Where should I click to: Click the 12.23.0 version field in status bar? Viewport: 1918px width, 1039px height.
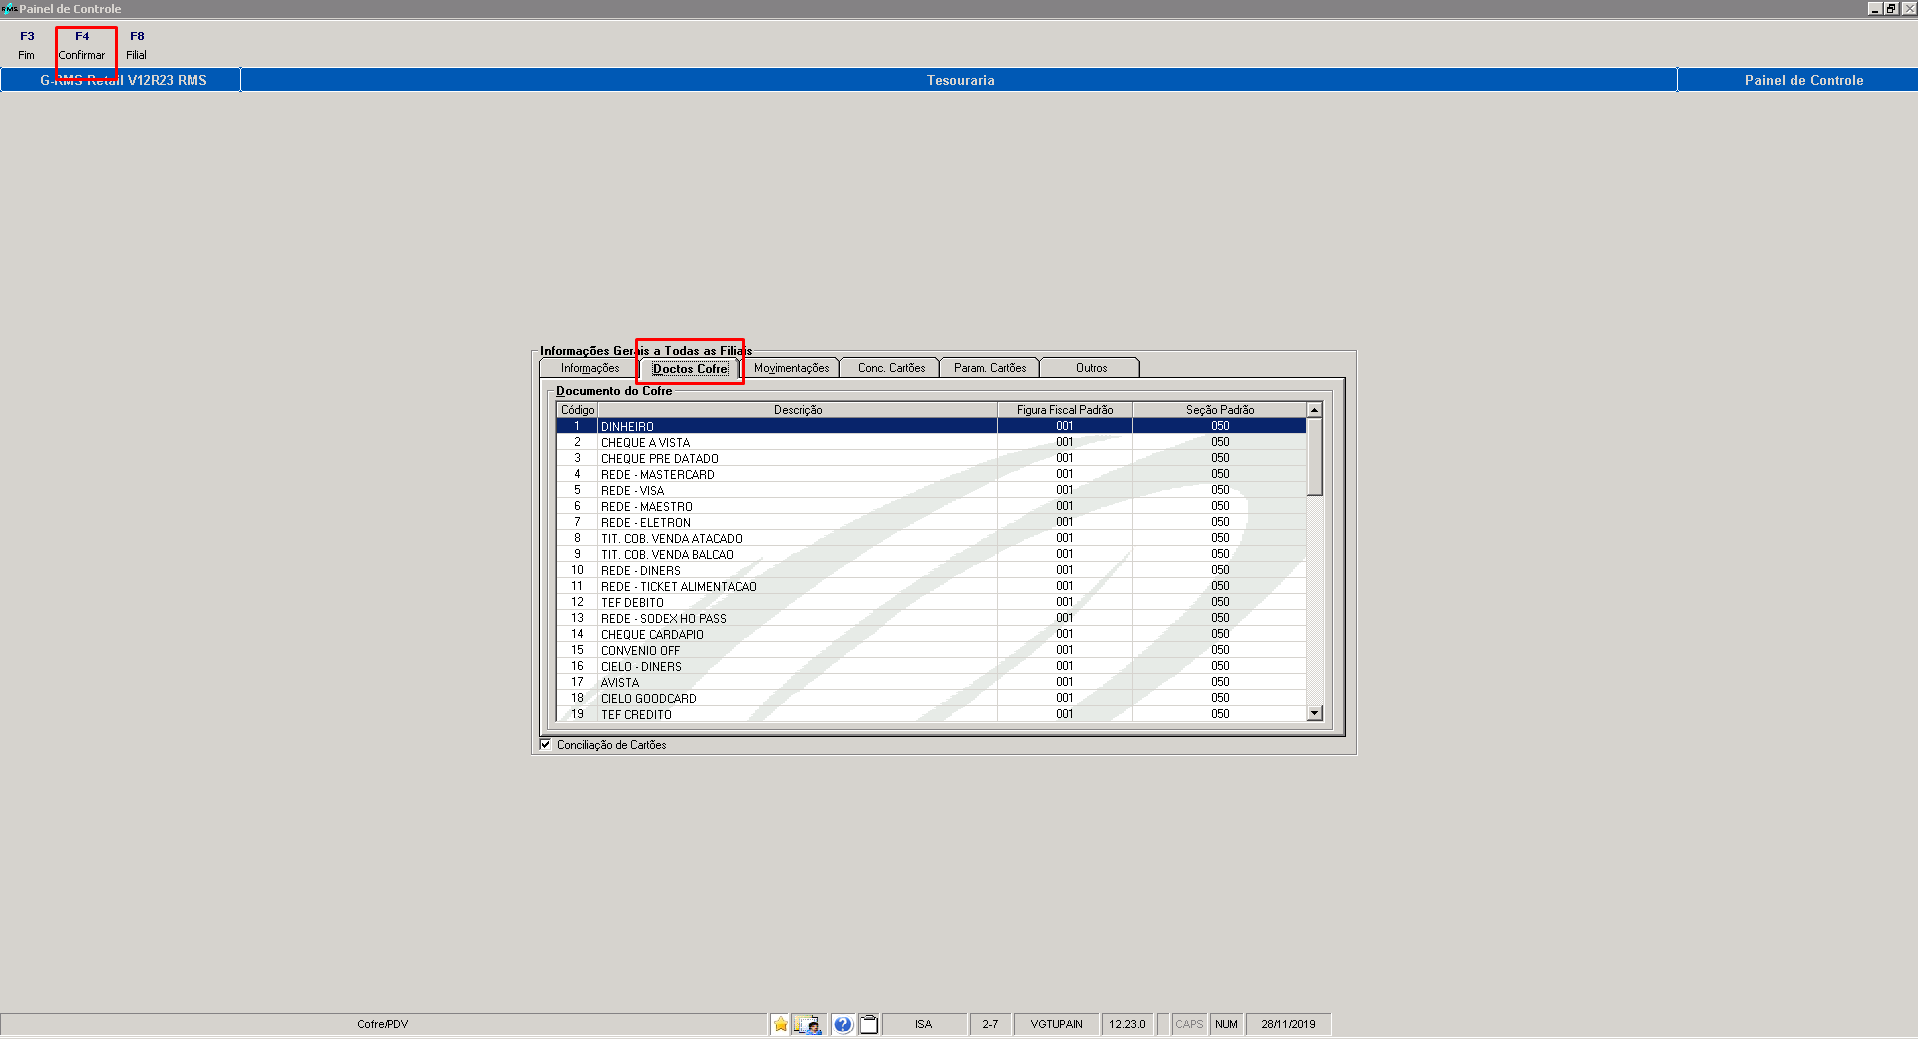point(1127,1024)
